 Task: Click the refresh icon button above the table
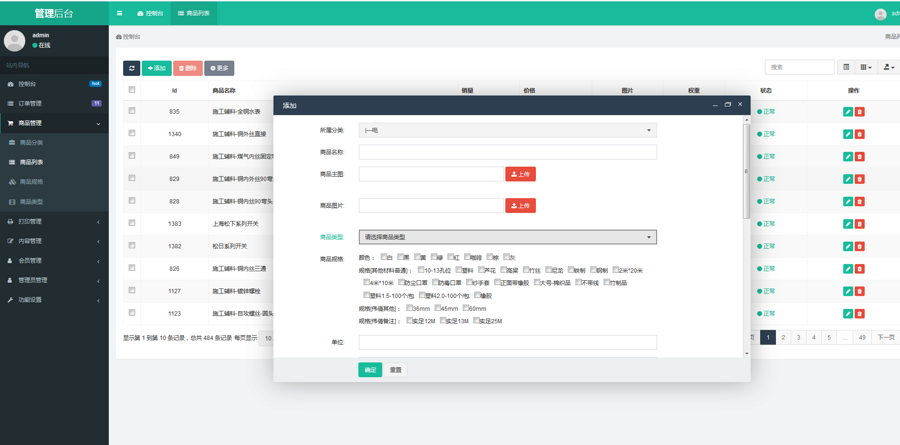tap(131, 68)
